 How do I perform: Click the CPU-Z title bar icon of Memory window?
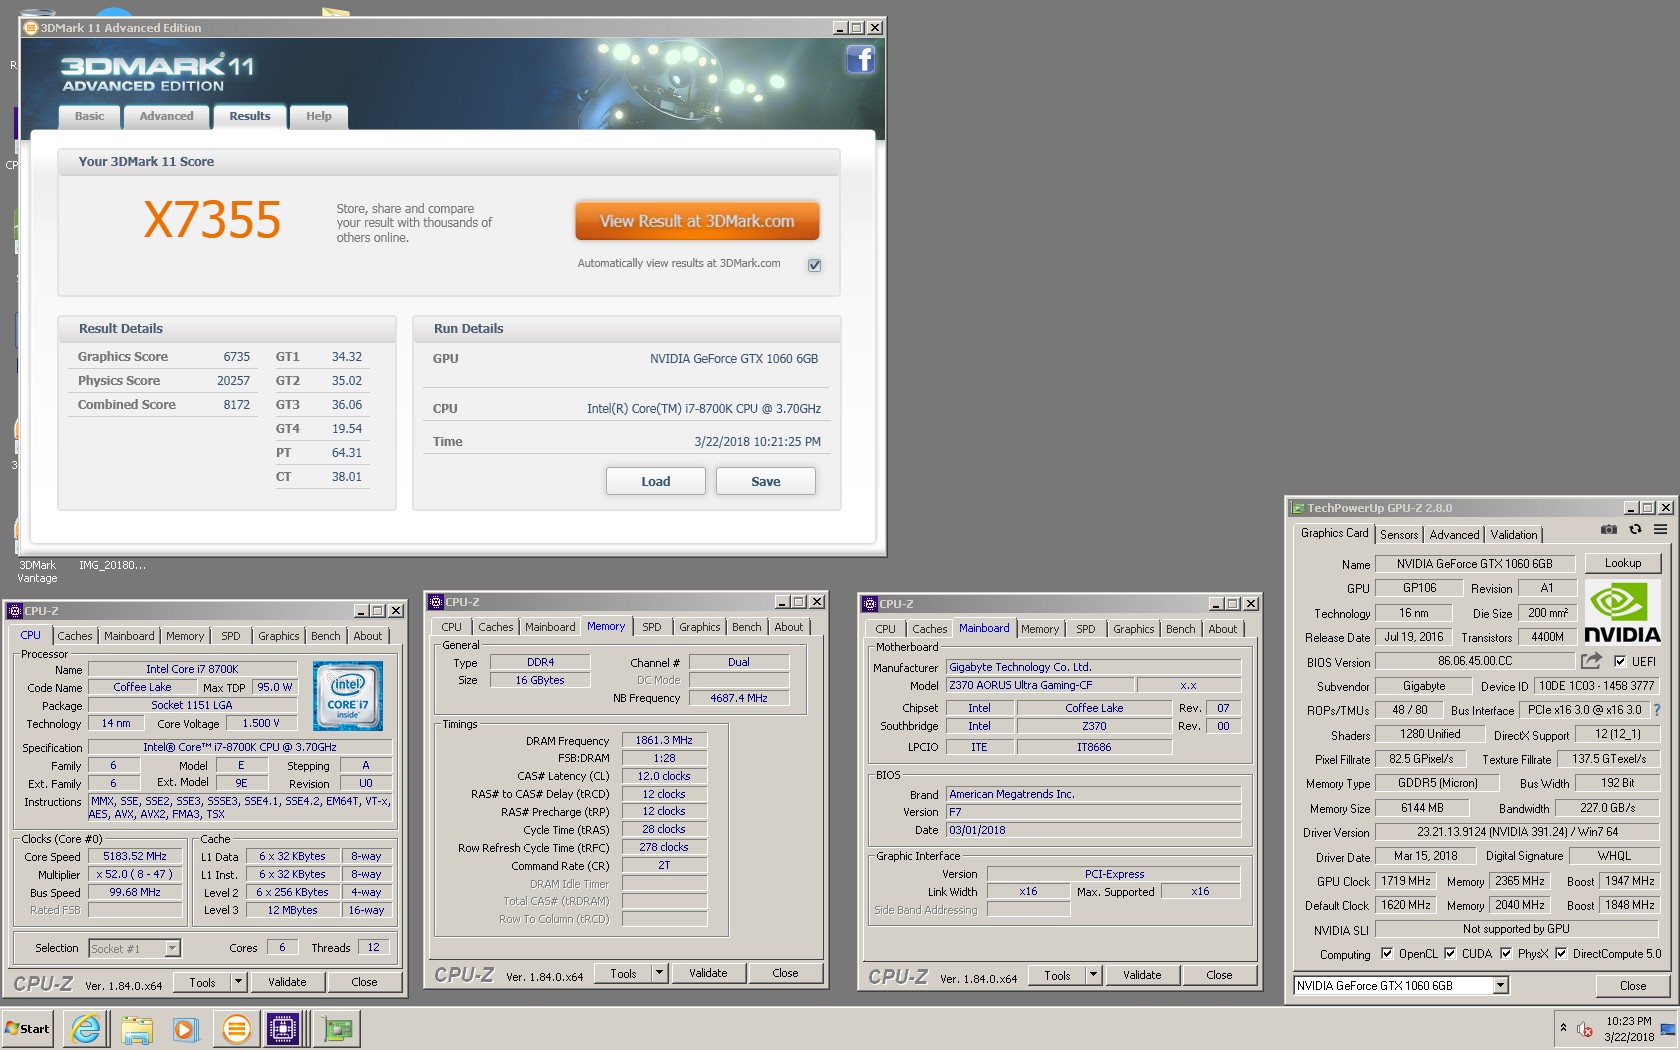[436, 602]
